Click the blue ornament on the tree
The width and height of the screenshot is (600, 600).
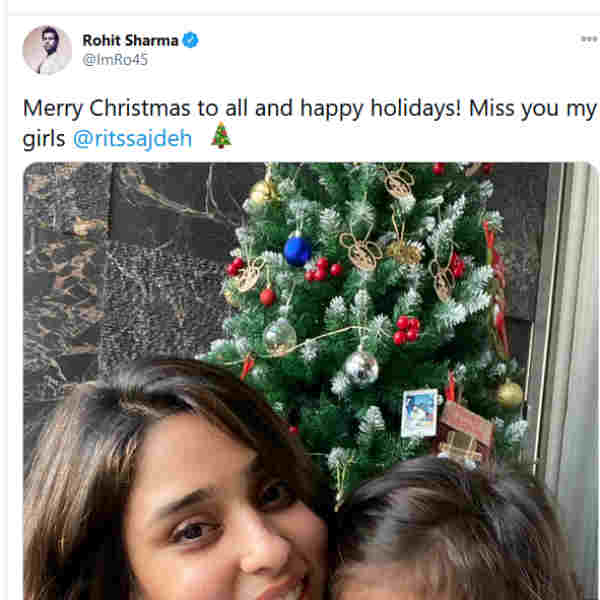click(x=298, y=251)
